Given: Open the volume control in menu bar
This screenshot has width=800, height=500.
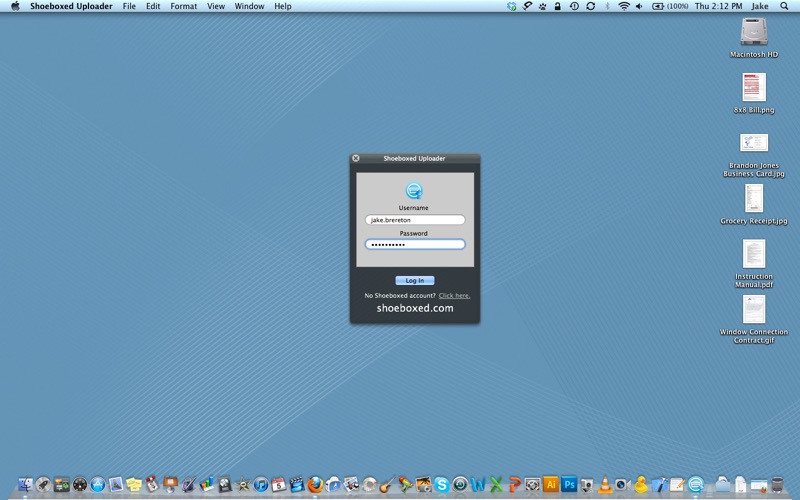Looking at the screenshot, I should pyautogui.click(x=639, y=6).
